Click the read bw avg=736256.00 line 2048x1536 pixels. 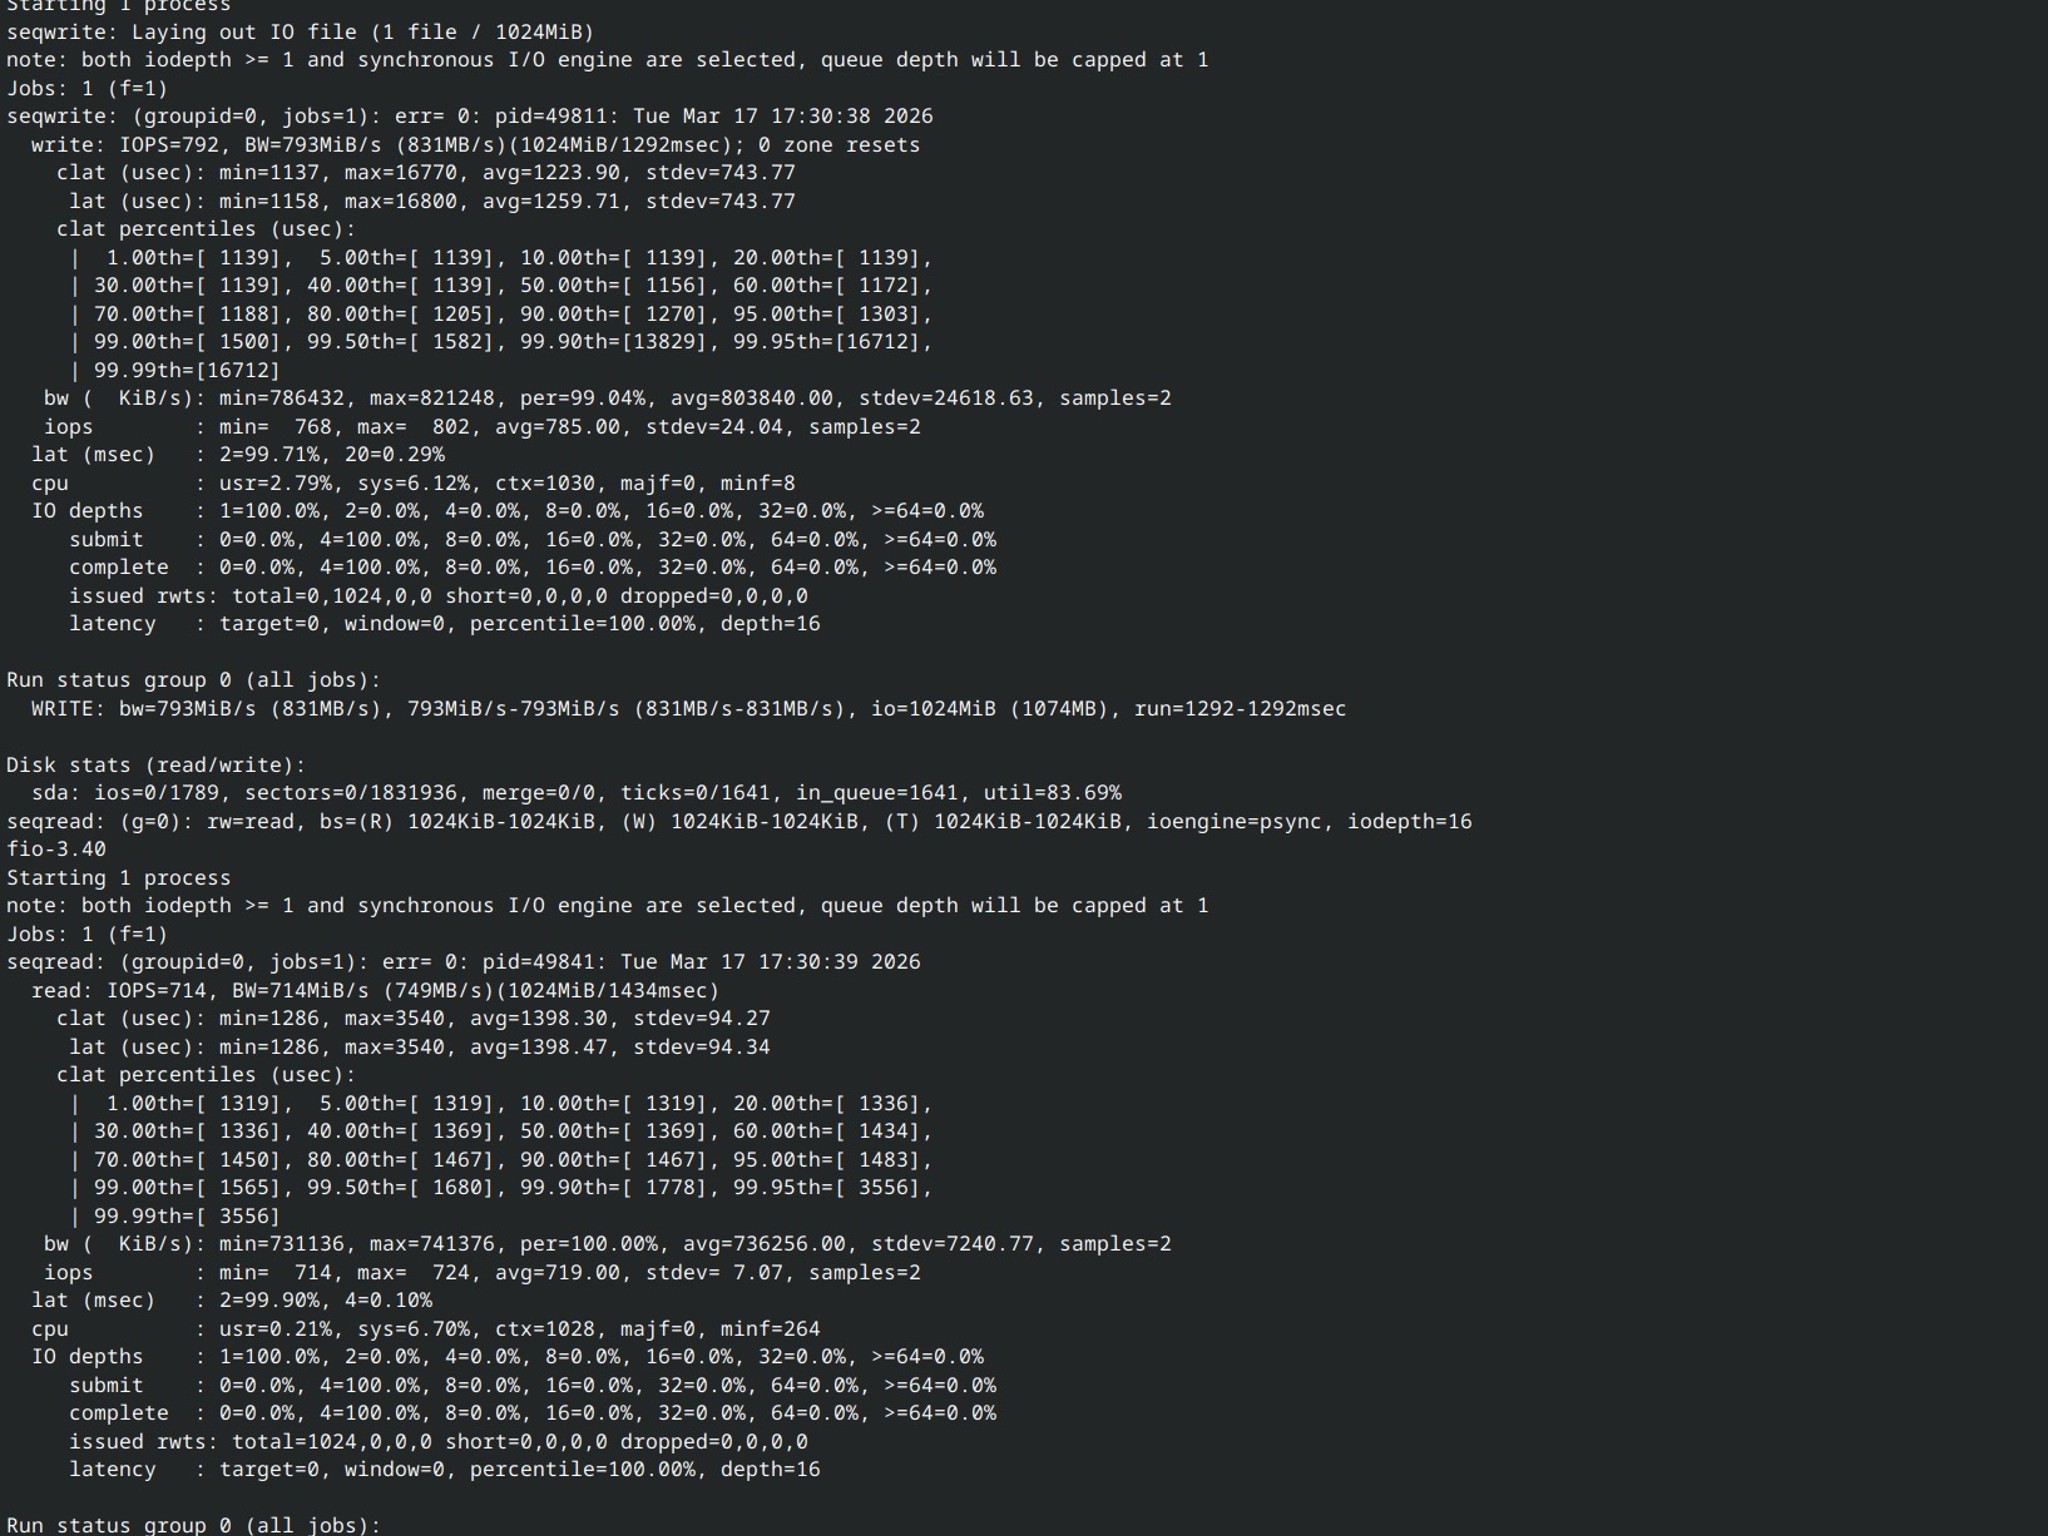(607, 1244)
